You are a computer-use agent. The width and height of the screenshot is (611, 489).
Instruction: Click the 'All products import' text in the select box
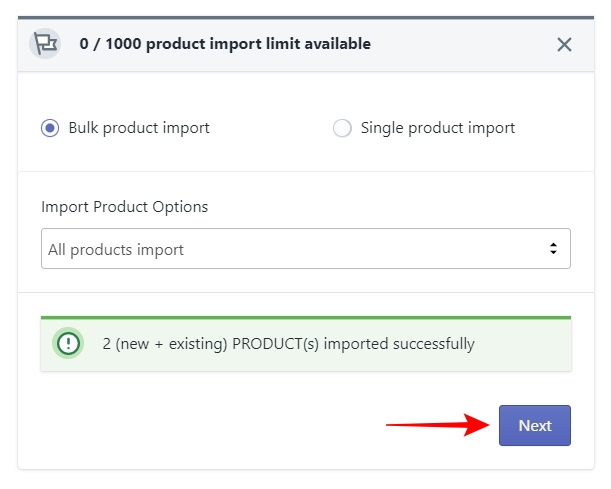tap(116, 249)
